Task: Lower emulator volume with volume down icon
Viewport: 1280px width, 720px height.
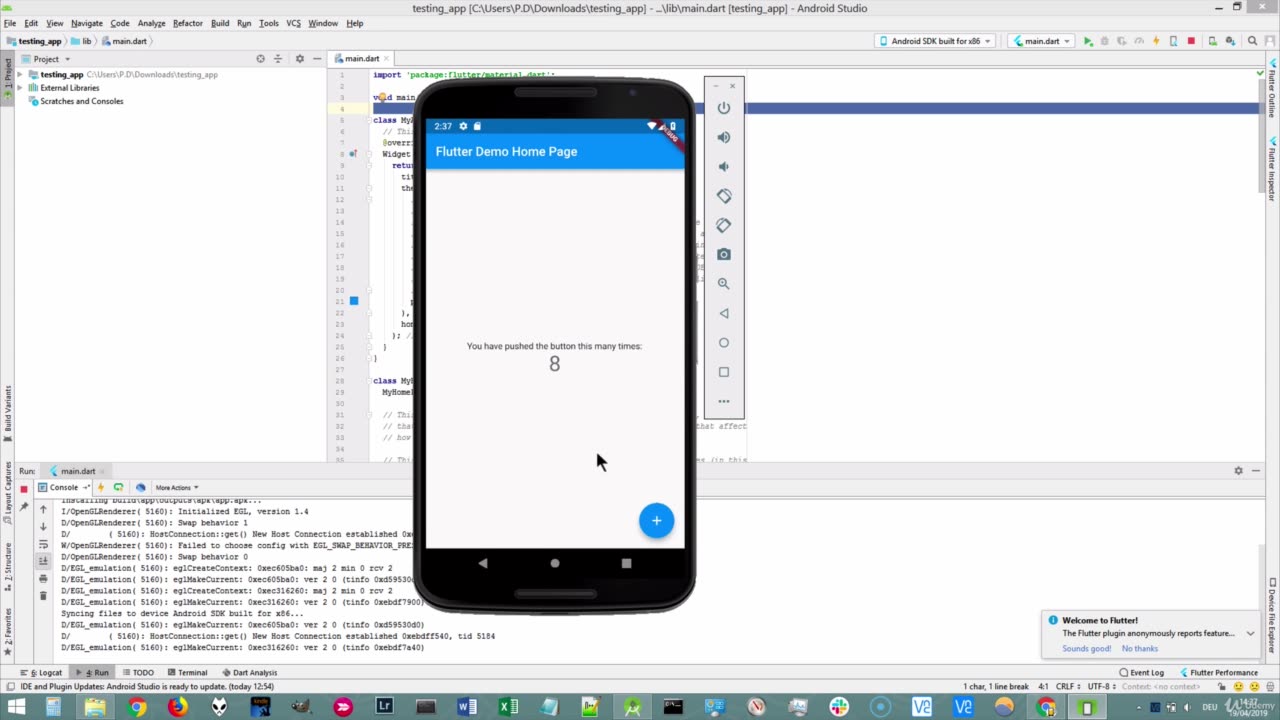Action: [724, 166]
